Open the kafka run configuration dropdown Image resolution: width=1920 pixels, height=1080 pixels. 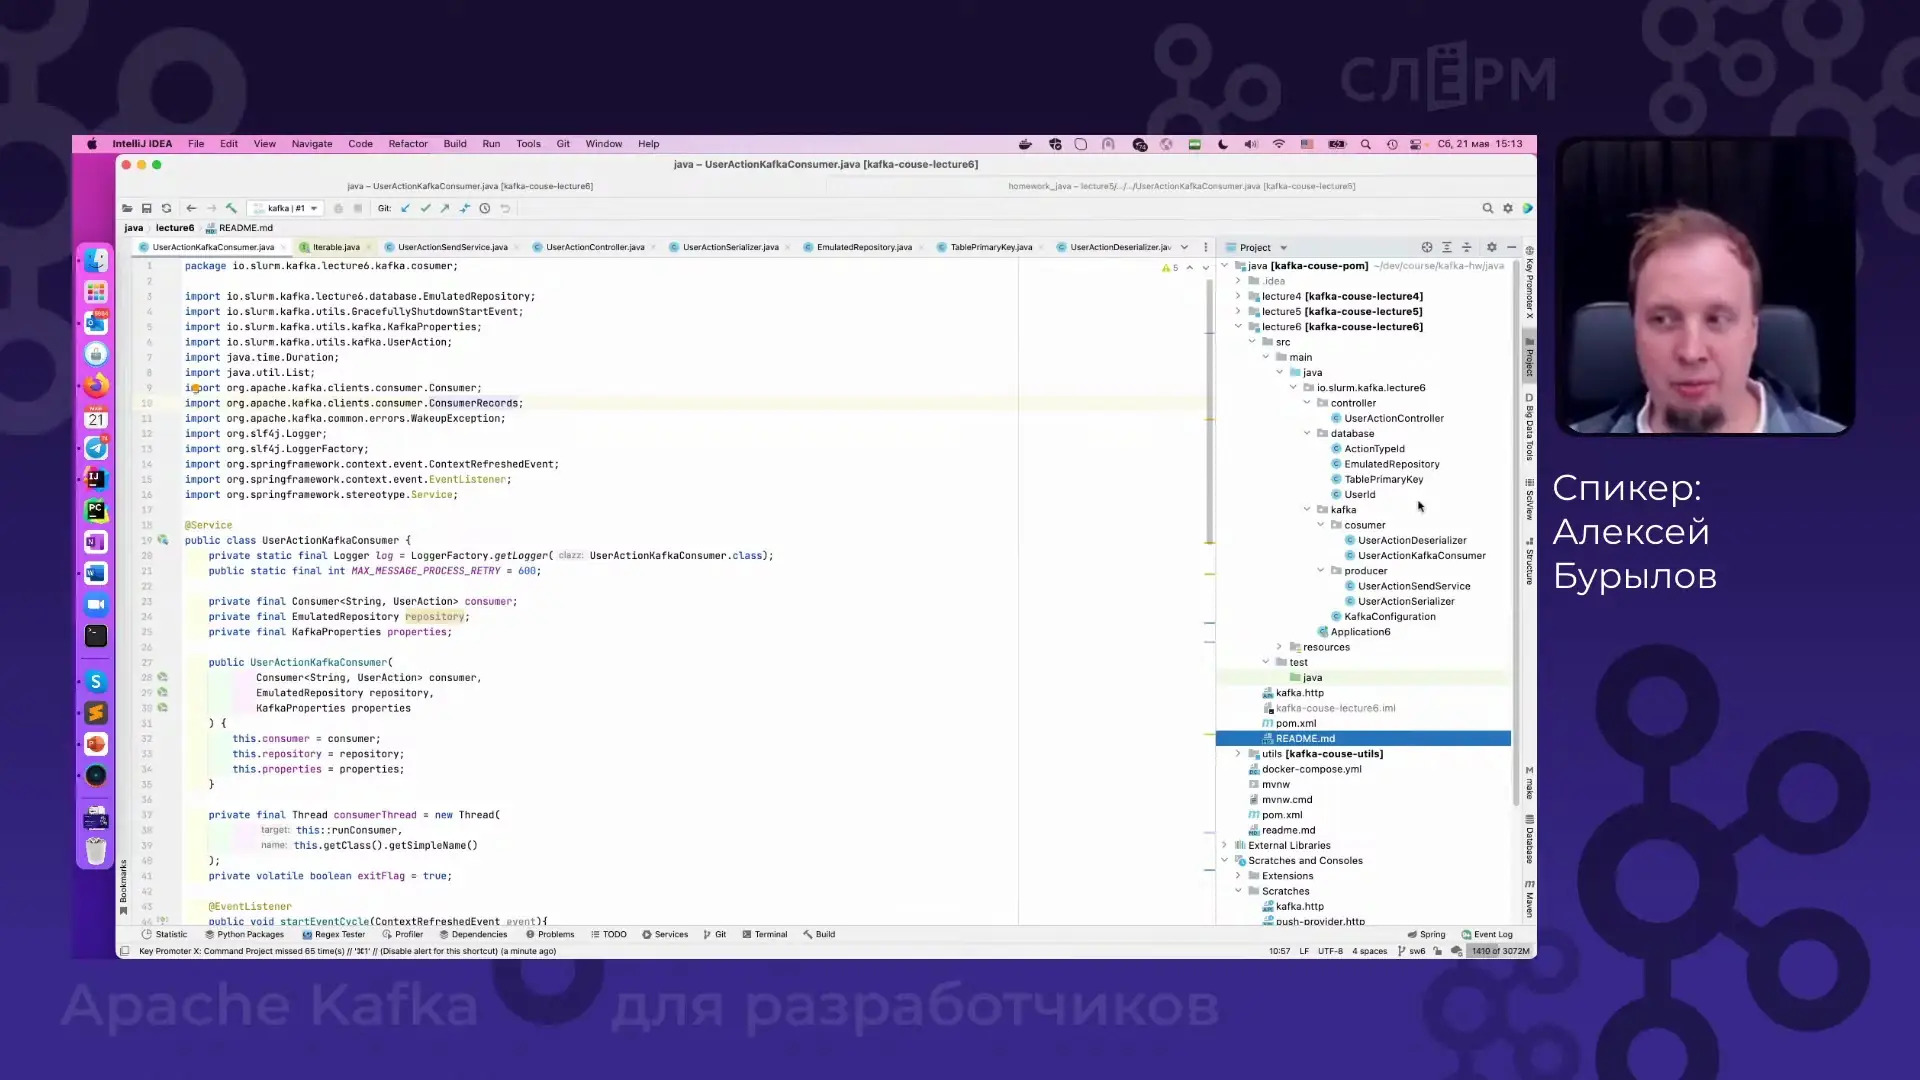pos(286,208)
